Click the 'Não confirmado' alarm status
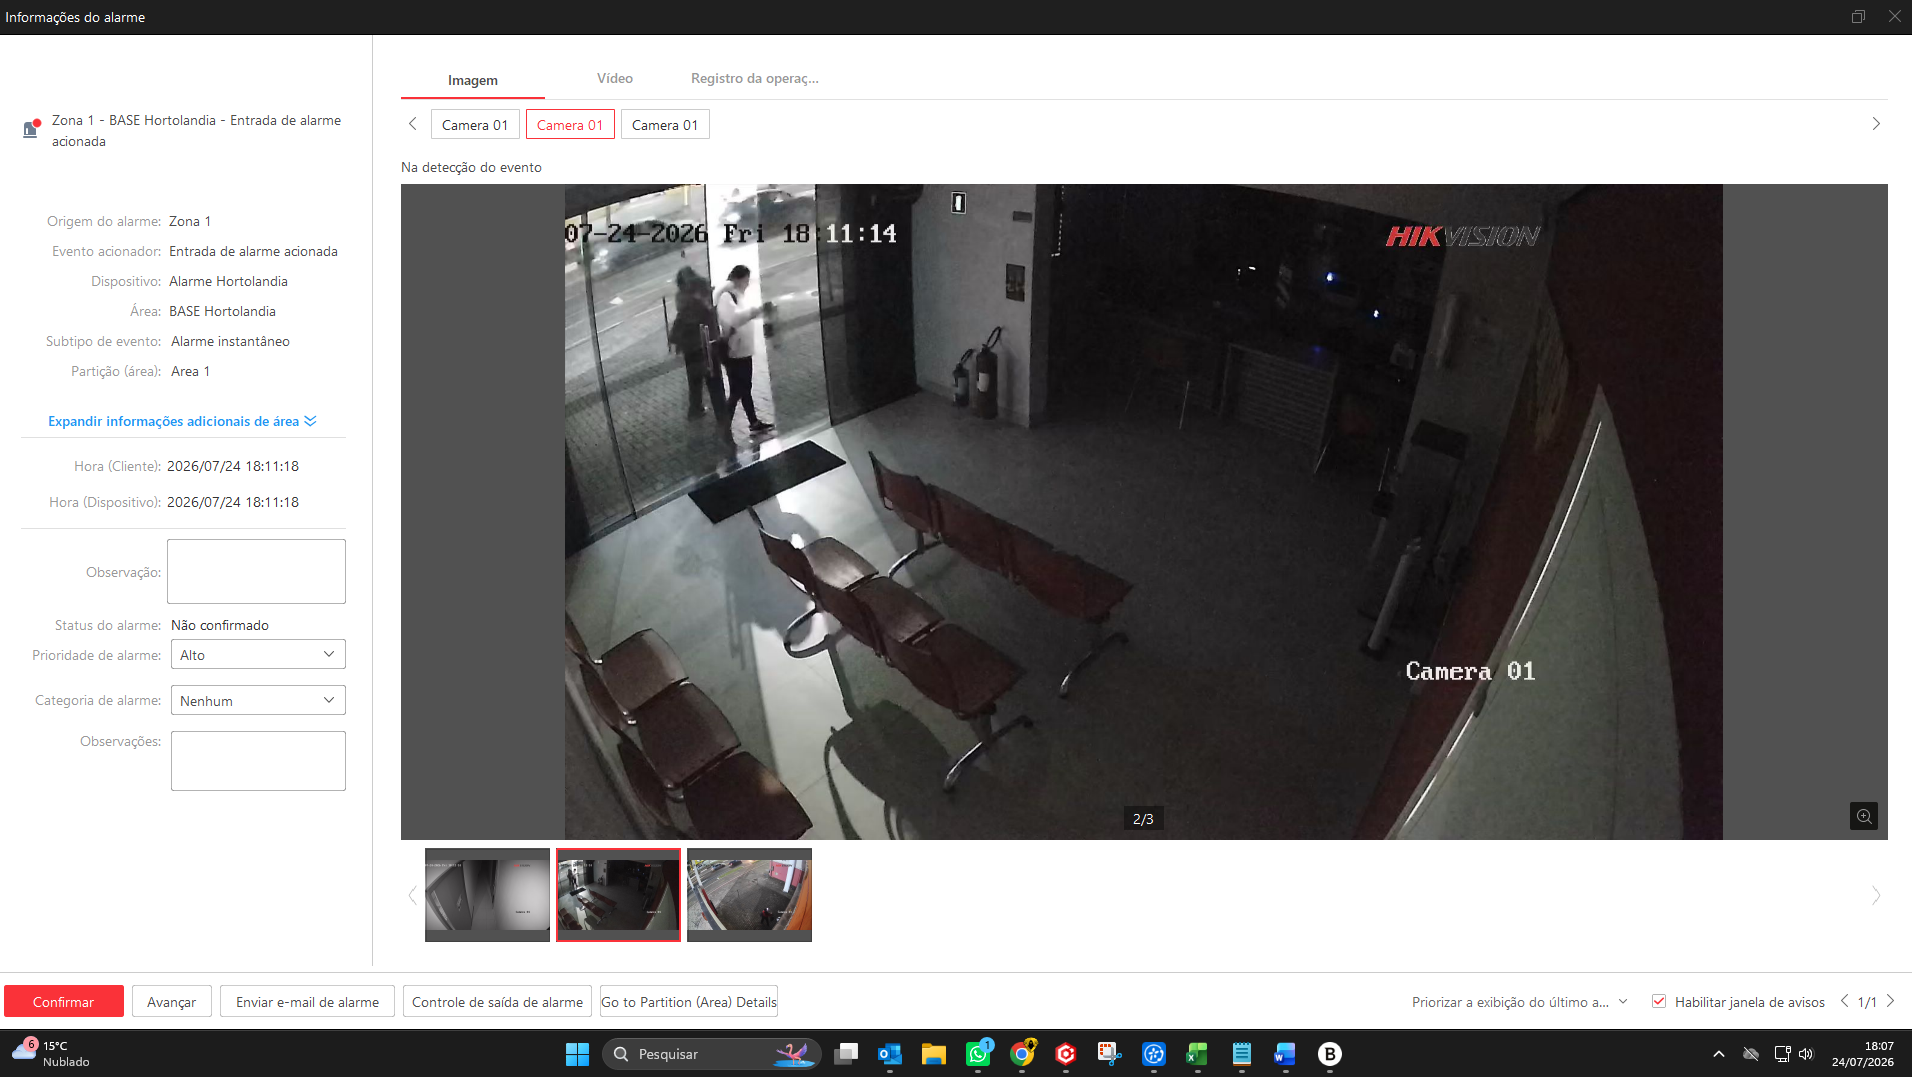 (220, 625)
